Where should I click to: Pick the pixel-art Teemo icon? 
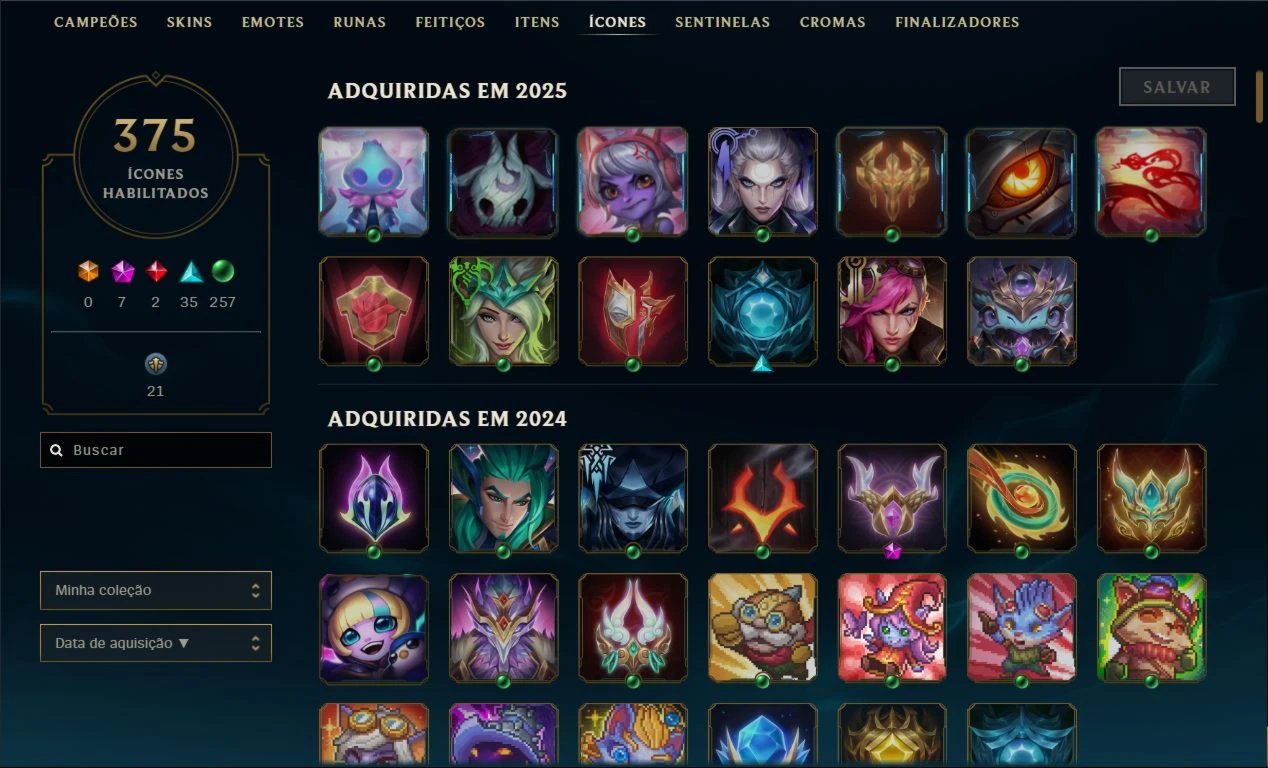click(x=1151, y=628)
